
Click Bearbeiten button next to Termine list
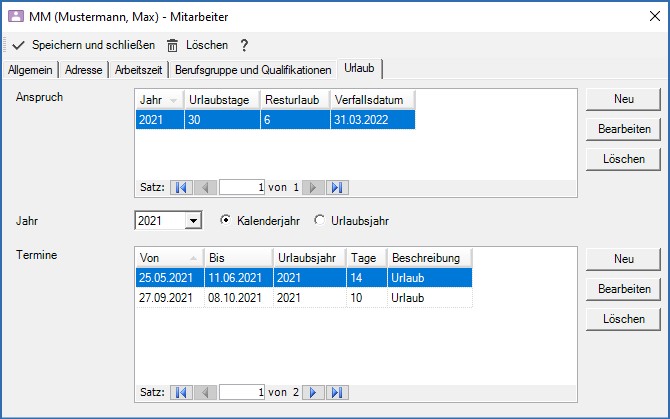pyautogui.click(x=624, y=289)
